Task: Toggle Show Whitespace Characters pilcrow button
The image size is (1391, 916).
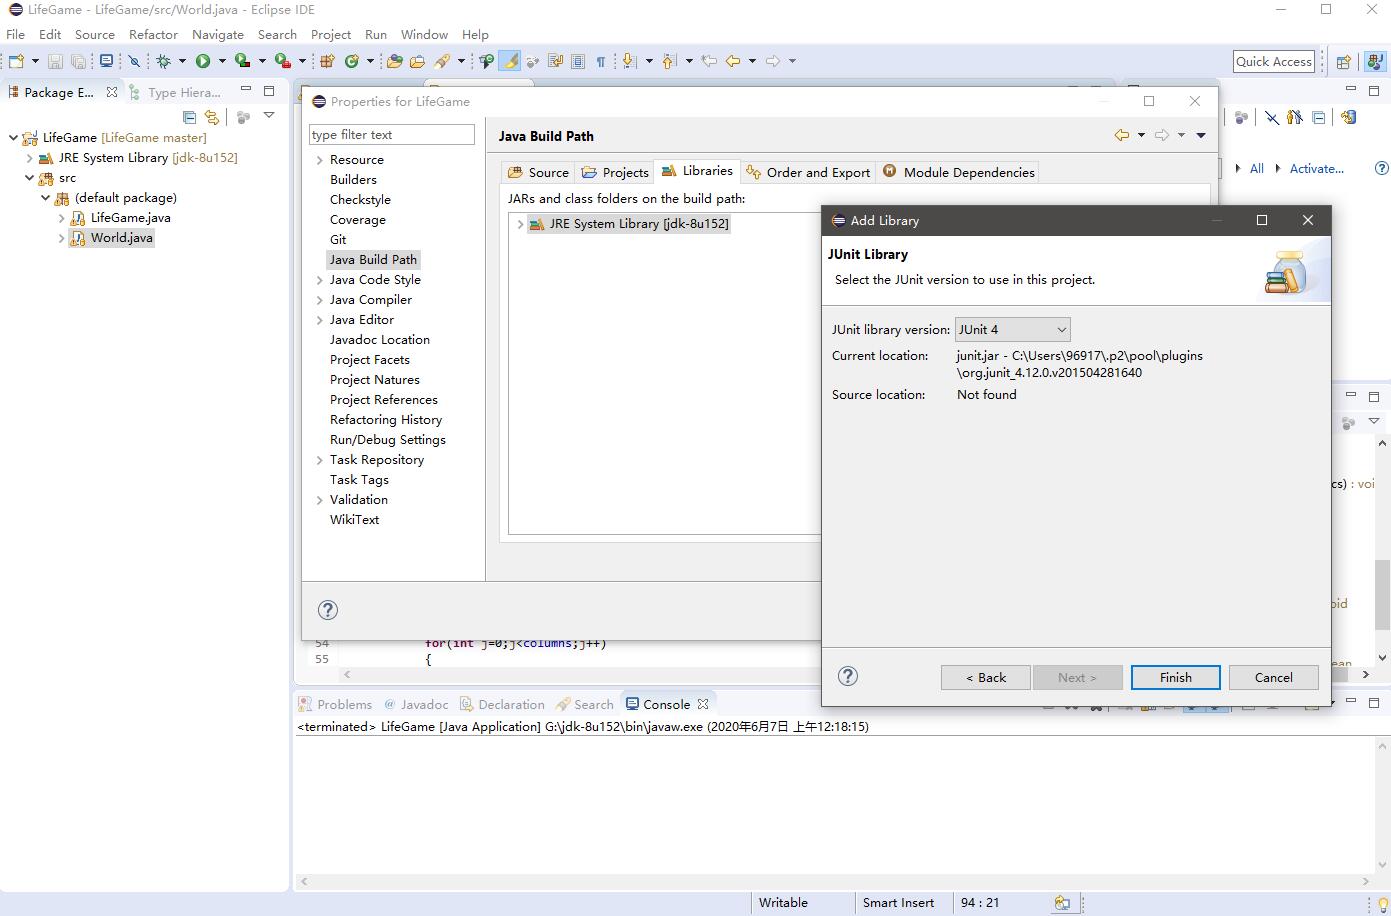Action: pyautogui.click(x=601, y=61)
